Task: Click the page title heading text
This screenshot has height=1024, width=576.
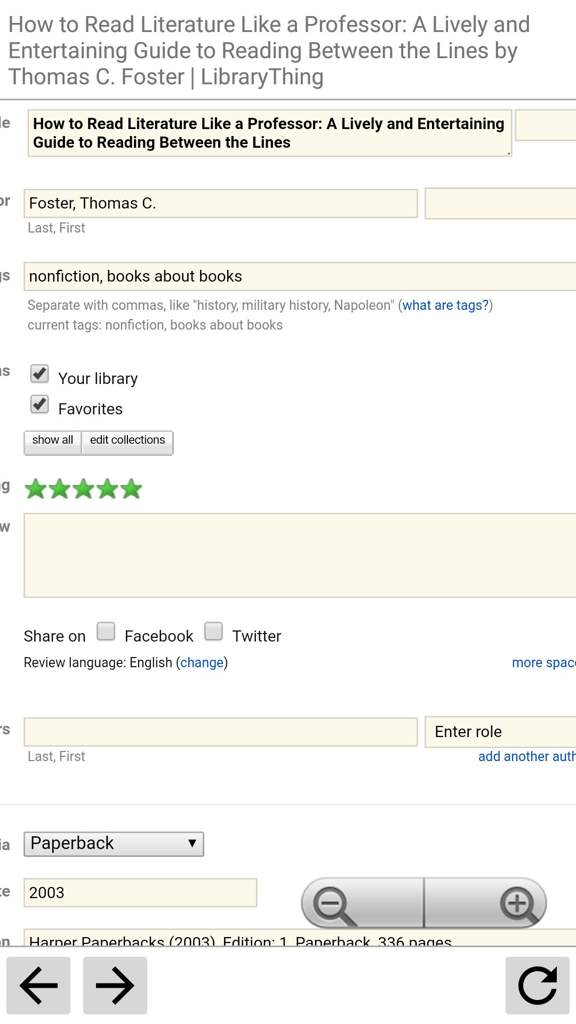Action: coord(269,50)
